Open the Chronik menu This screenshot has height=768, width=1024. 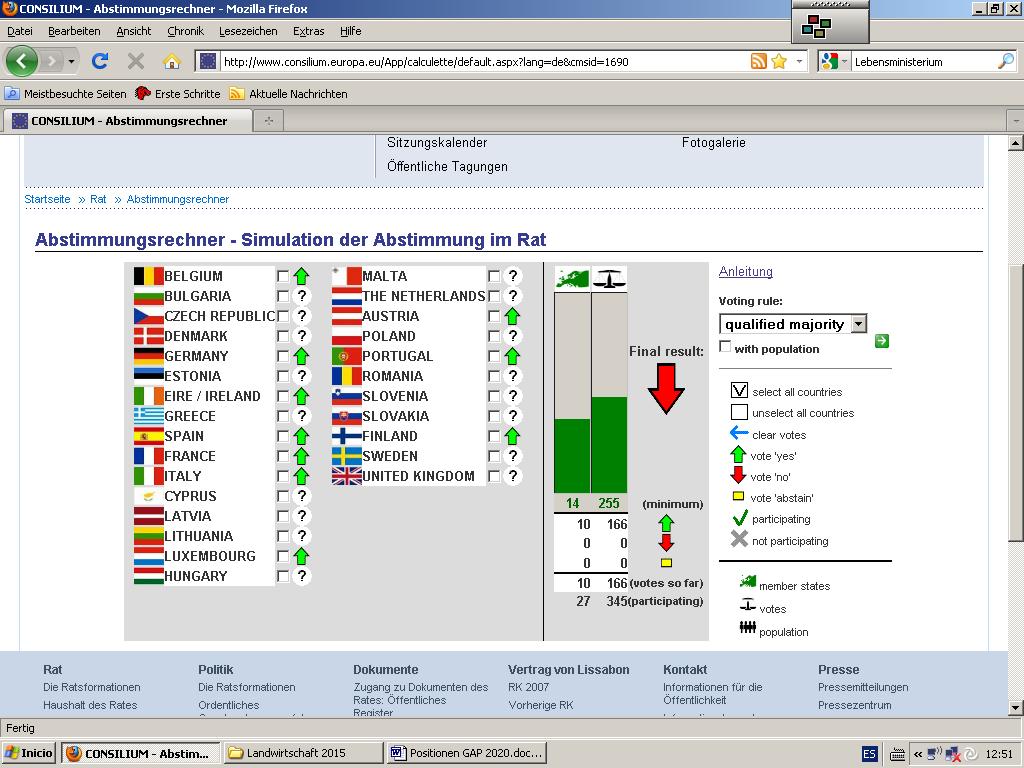[185, 31]
